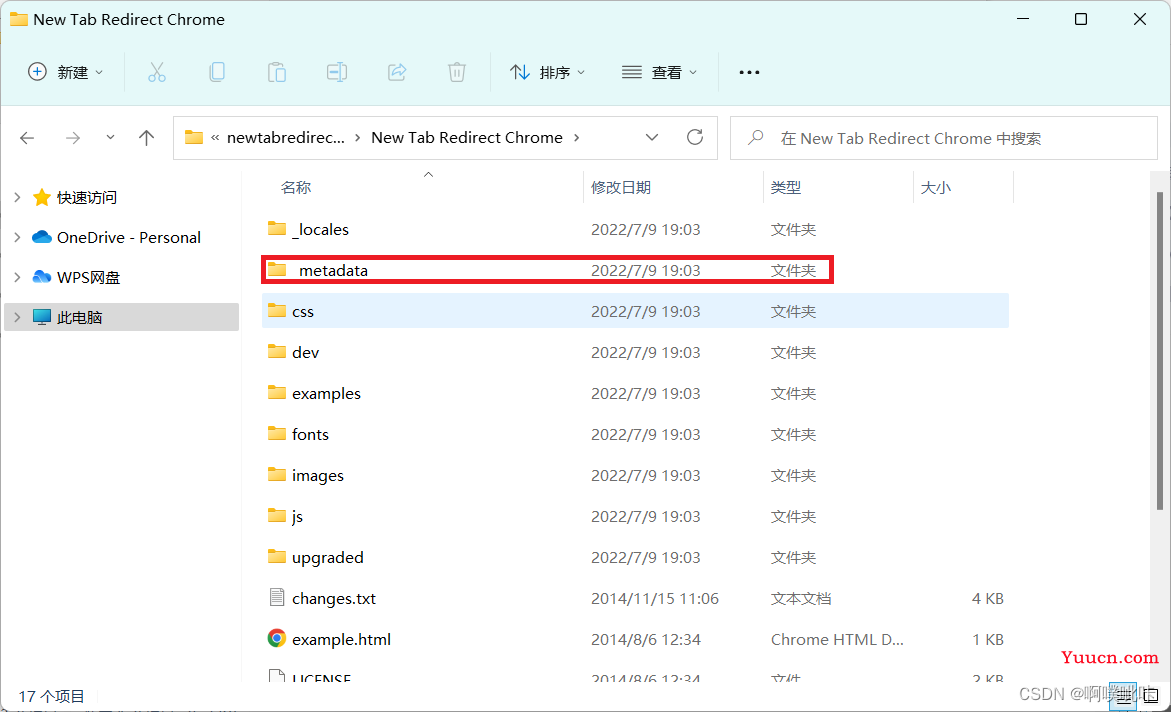Viewport: 1171px width, 712px height.
Task: Sort by the 名称 column header
Action: [x=296, y=188]
